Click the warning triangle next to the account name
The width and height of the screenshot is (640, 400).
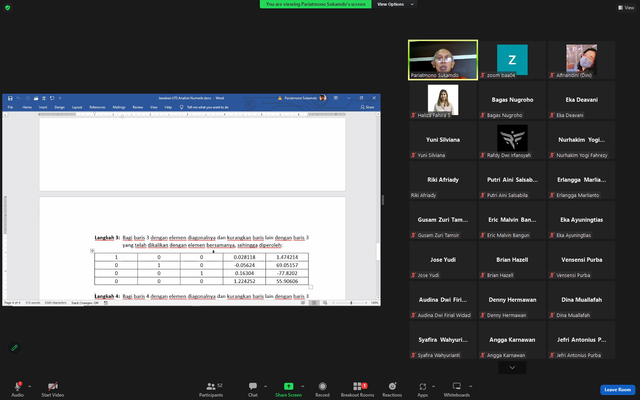280,98
